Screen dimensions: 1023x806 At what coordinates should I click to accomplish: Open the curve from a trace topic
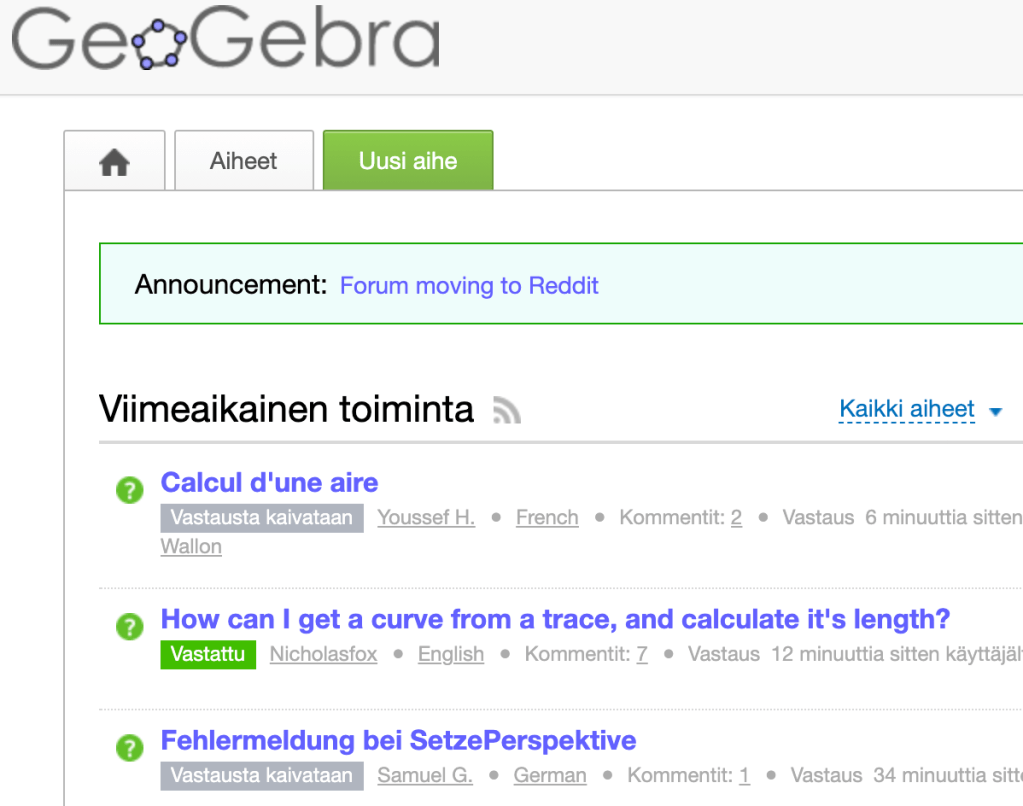555,620
